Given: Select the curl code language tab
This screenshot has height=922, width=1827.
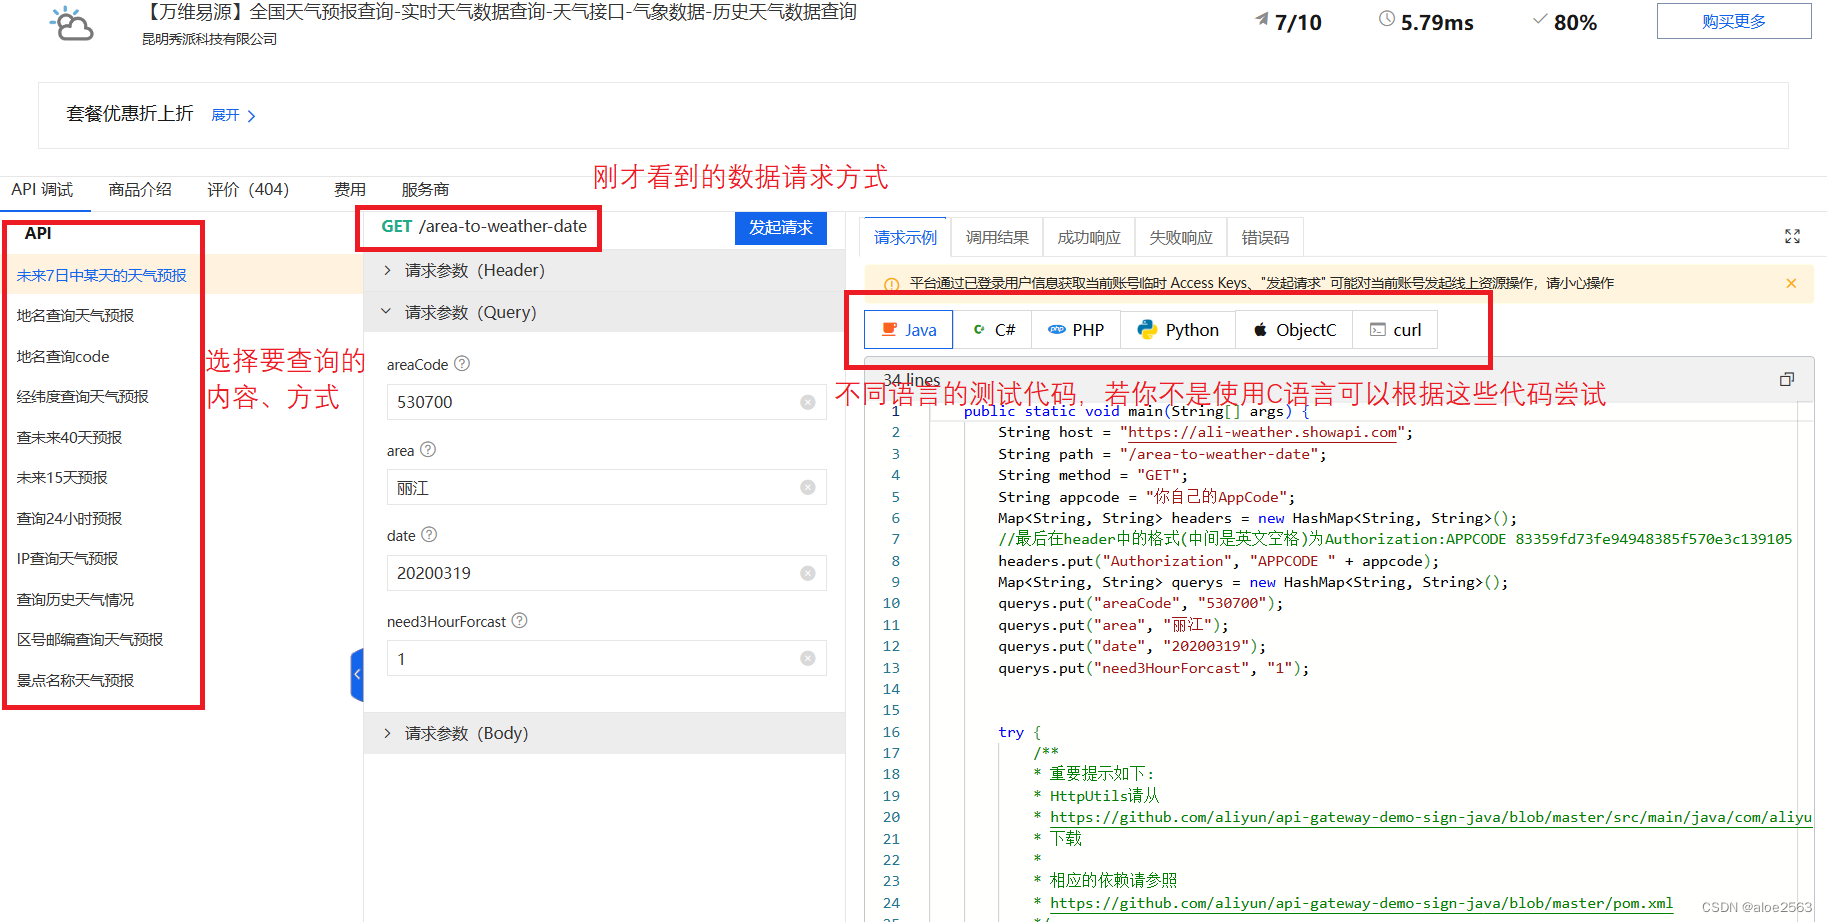Looking at the screenshot, I should 1395,330.
